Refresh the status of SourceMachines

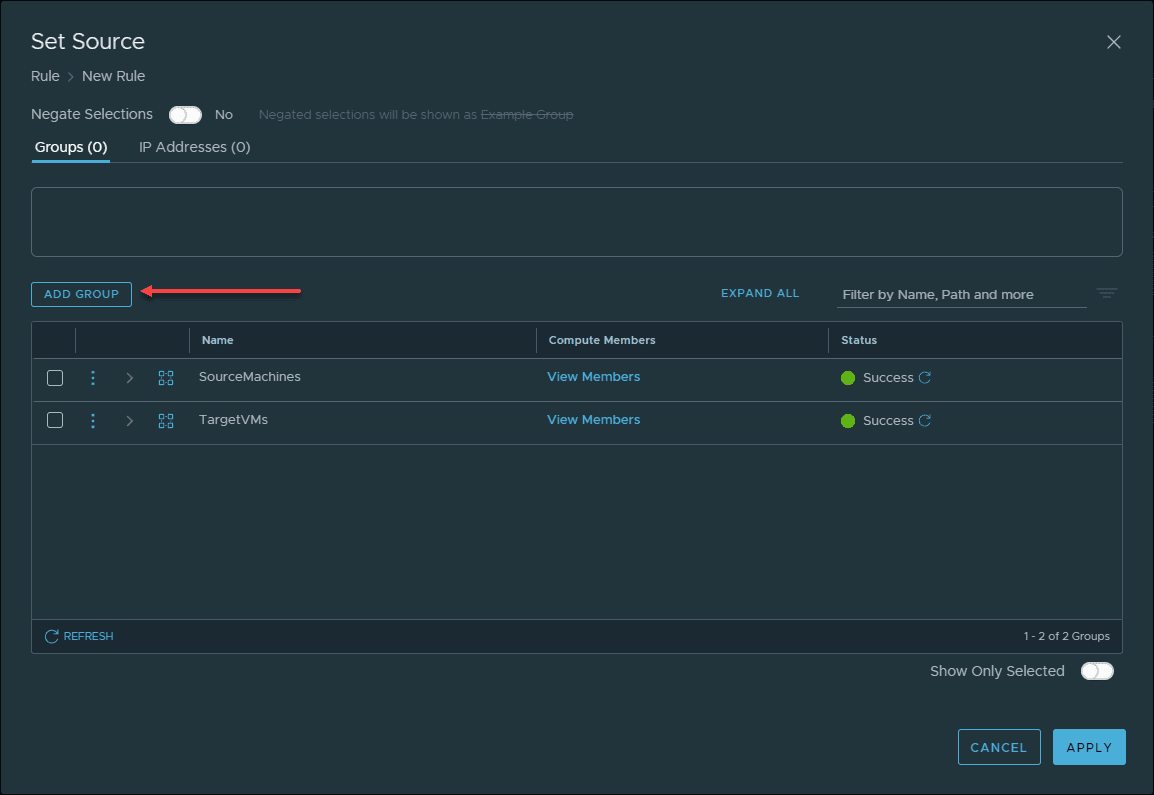tap(925, 378)
